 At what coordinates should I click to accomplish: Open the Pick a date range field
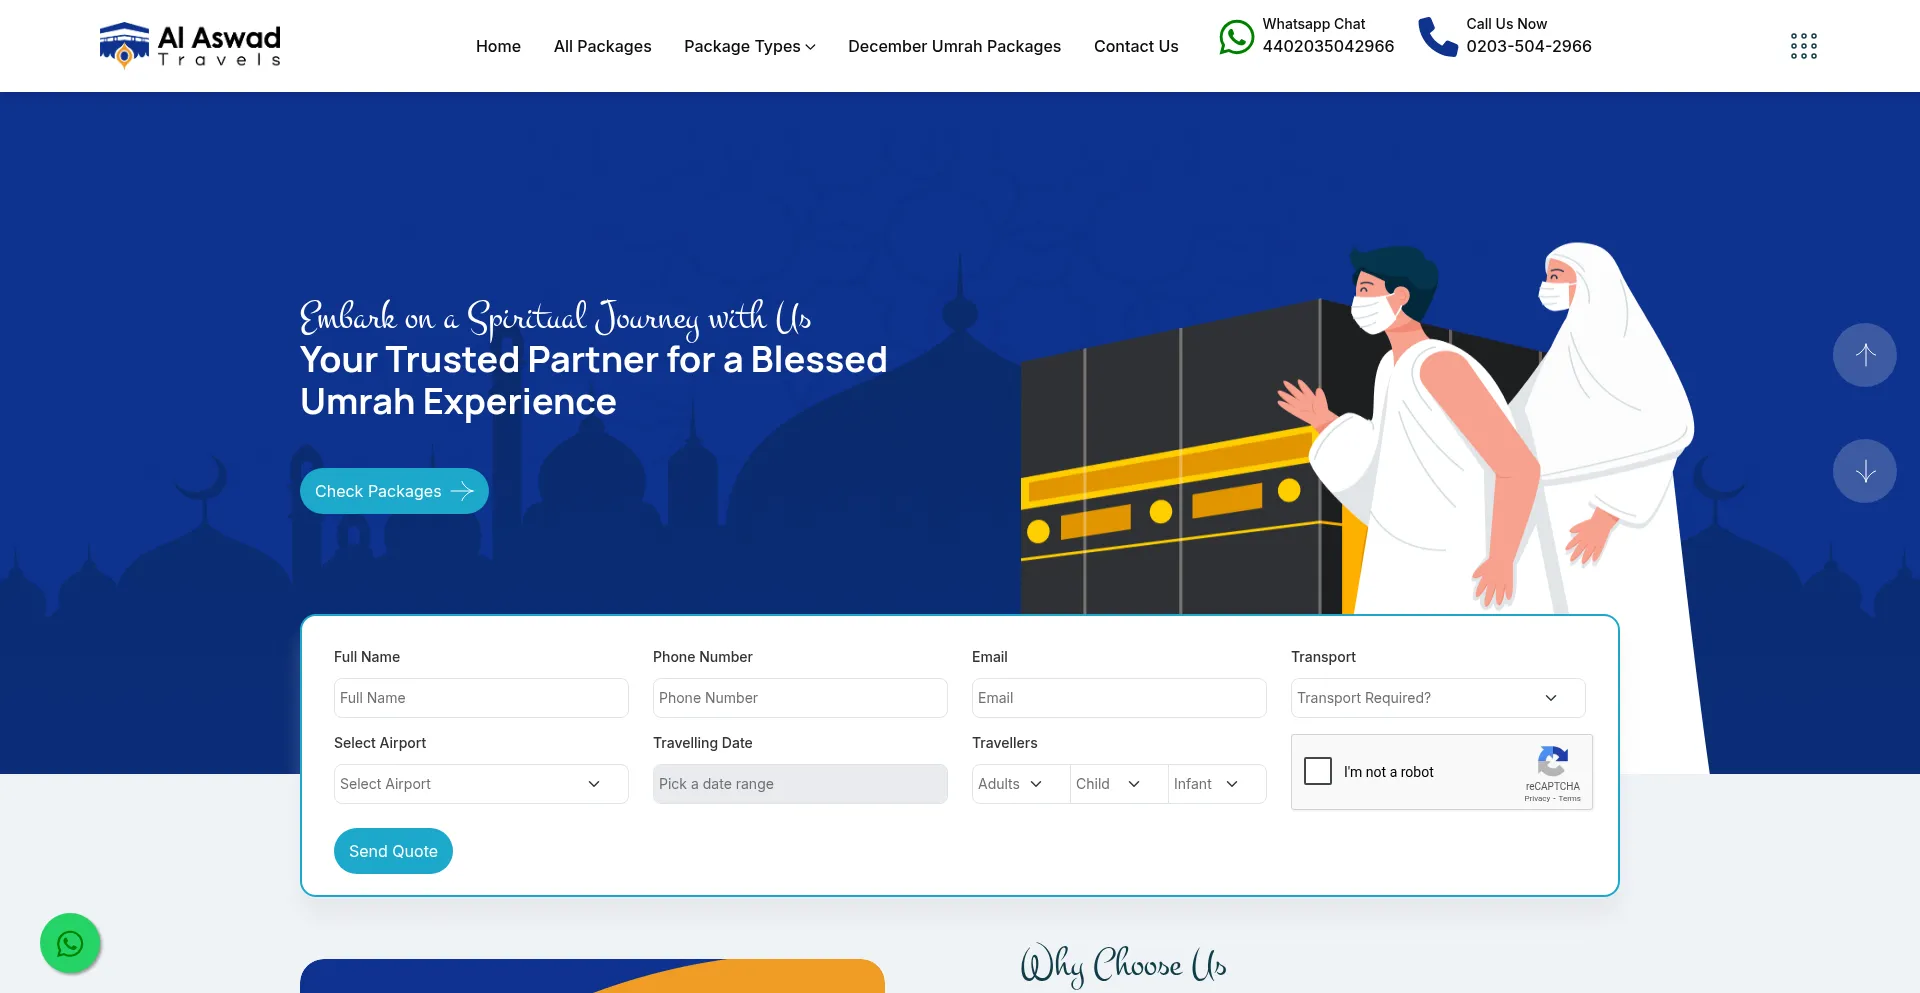pyautogui.click(x=800, y=784)
